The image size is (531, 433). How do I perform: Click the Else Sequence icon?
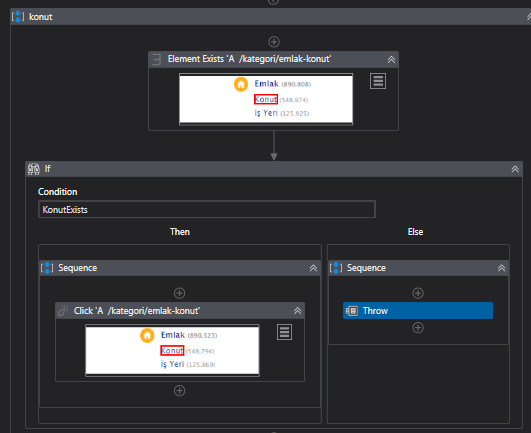(x=336, y=268)
